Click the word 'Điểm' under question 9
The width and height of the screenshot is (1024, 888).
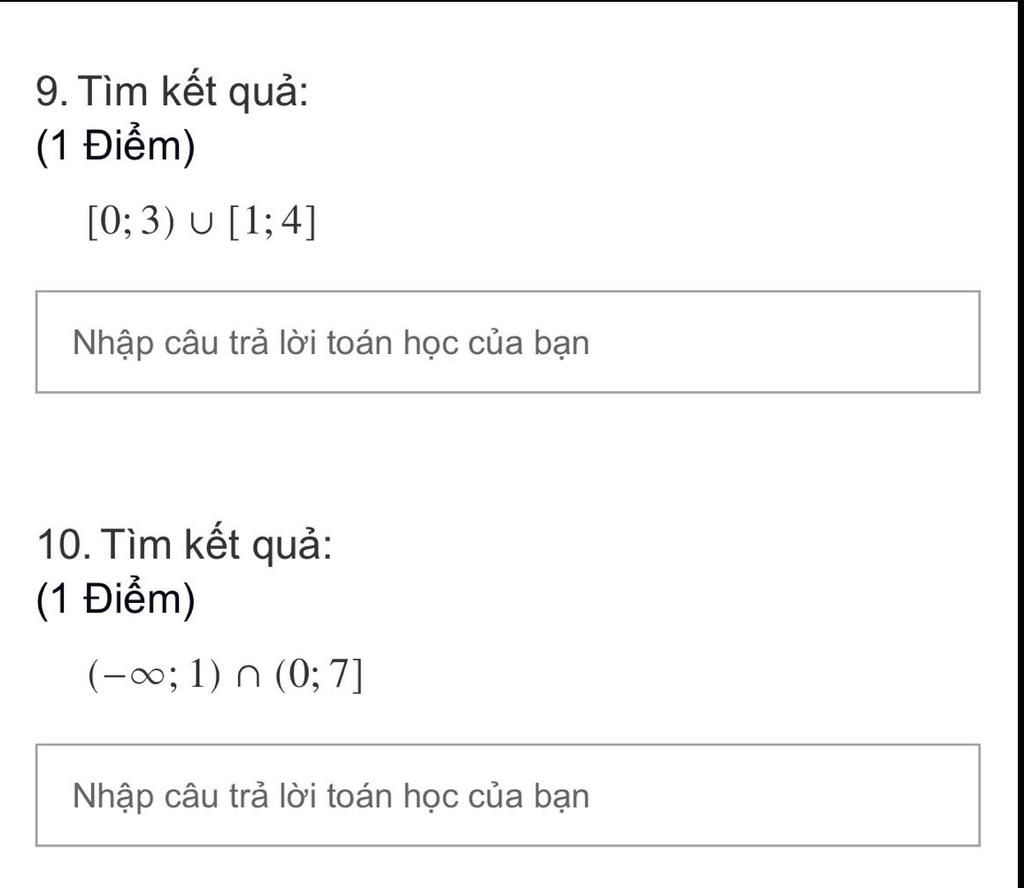131,144
